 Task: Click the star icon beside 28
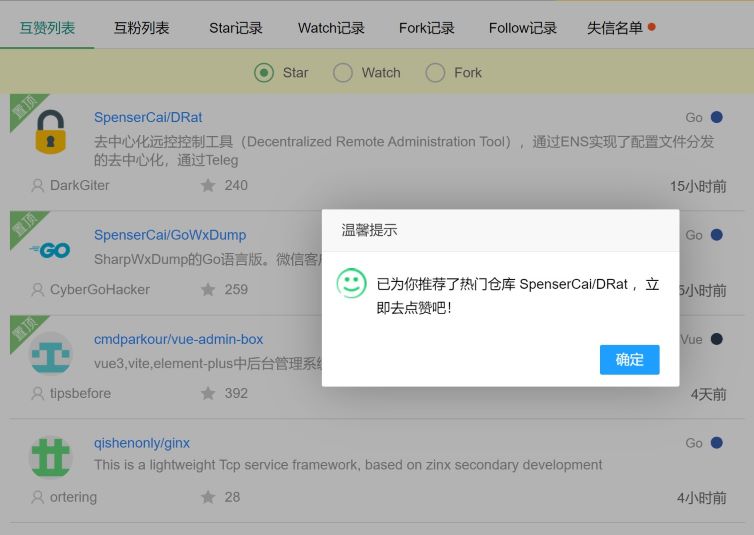(x=208, y=497)
